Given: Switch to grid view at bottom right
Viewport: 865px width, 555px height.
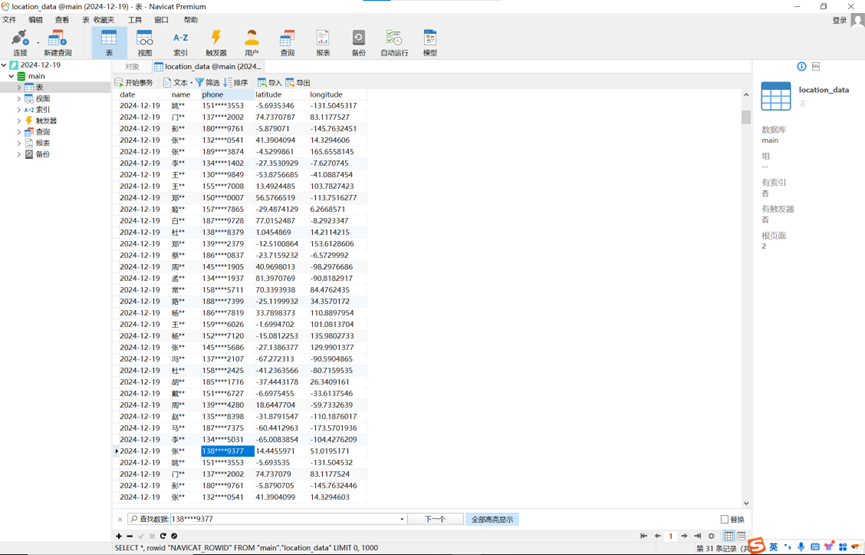Looking at the screenshot, I should coord(728,536).
